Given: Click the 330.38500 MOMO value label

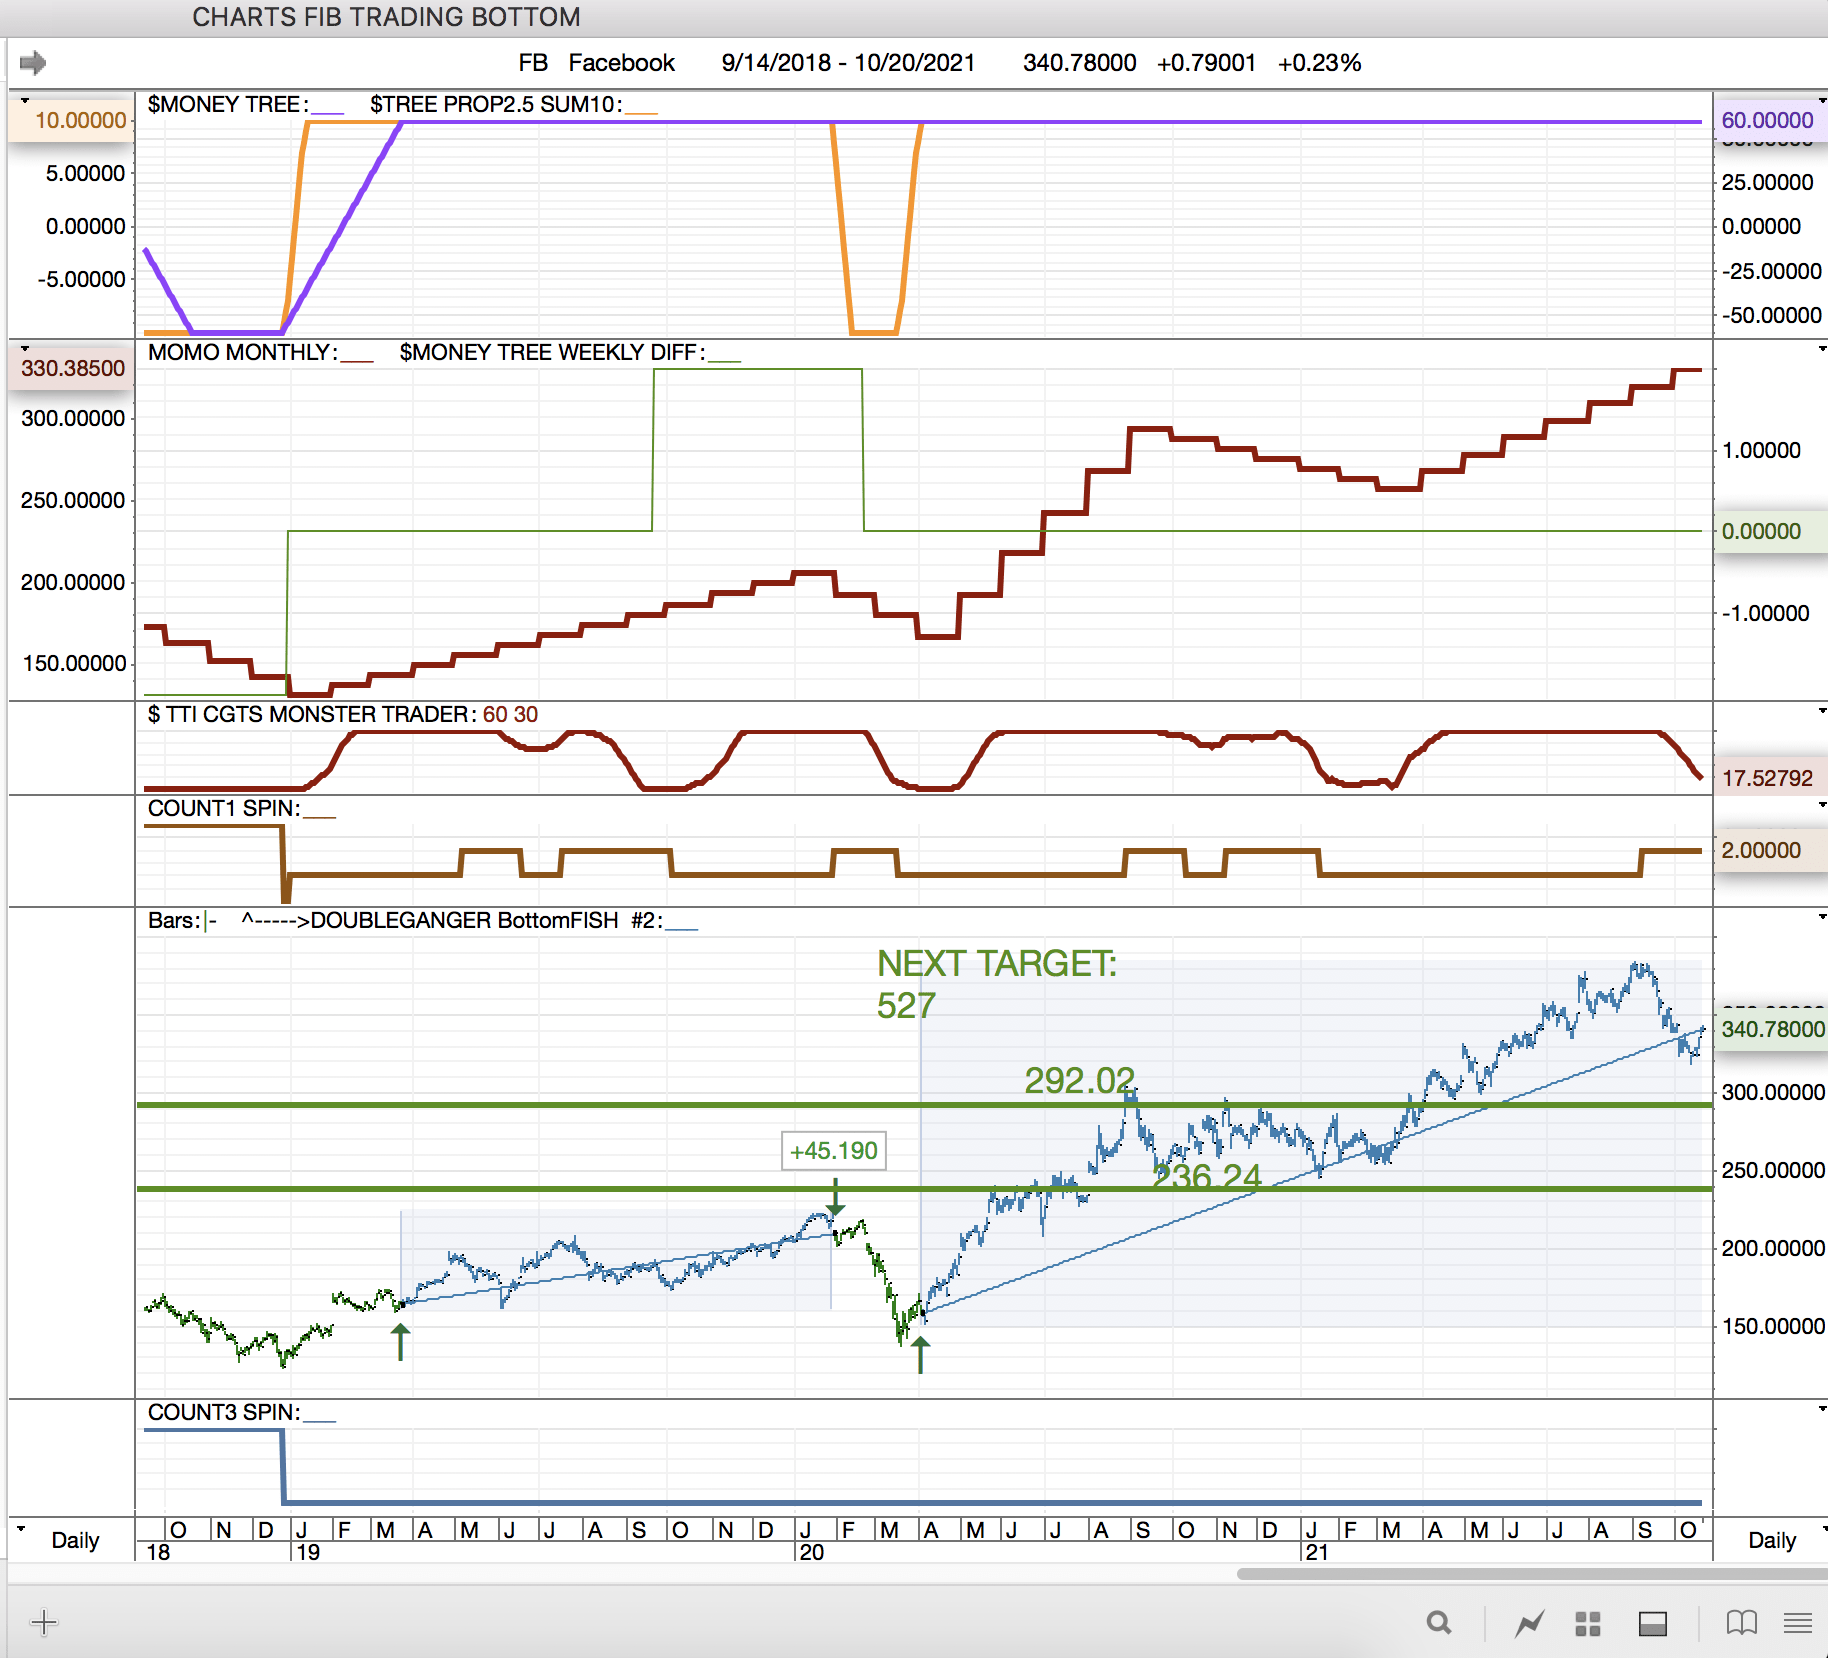Looking at the screenshot, I should [72, 368].
